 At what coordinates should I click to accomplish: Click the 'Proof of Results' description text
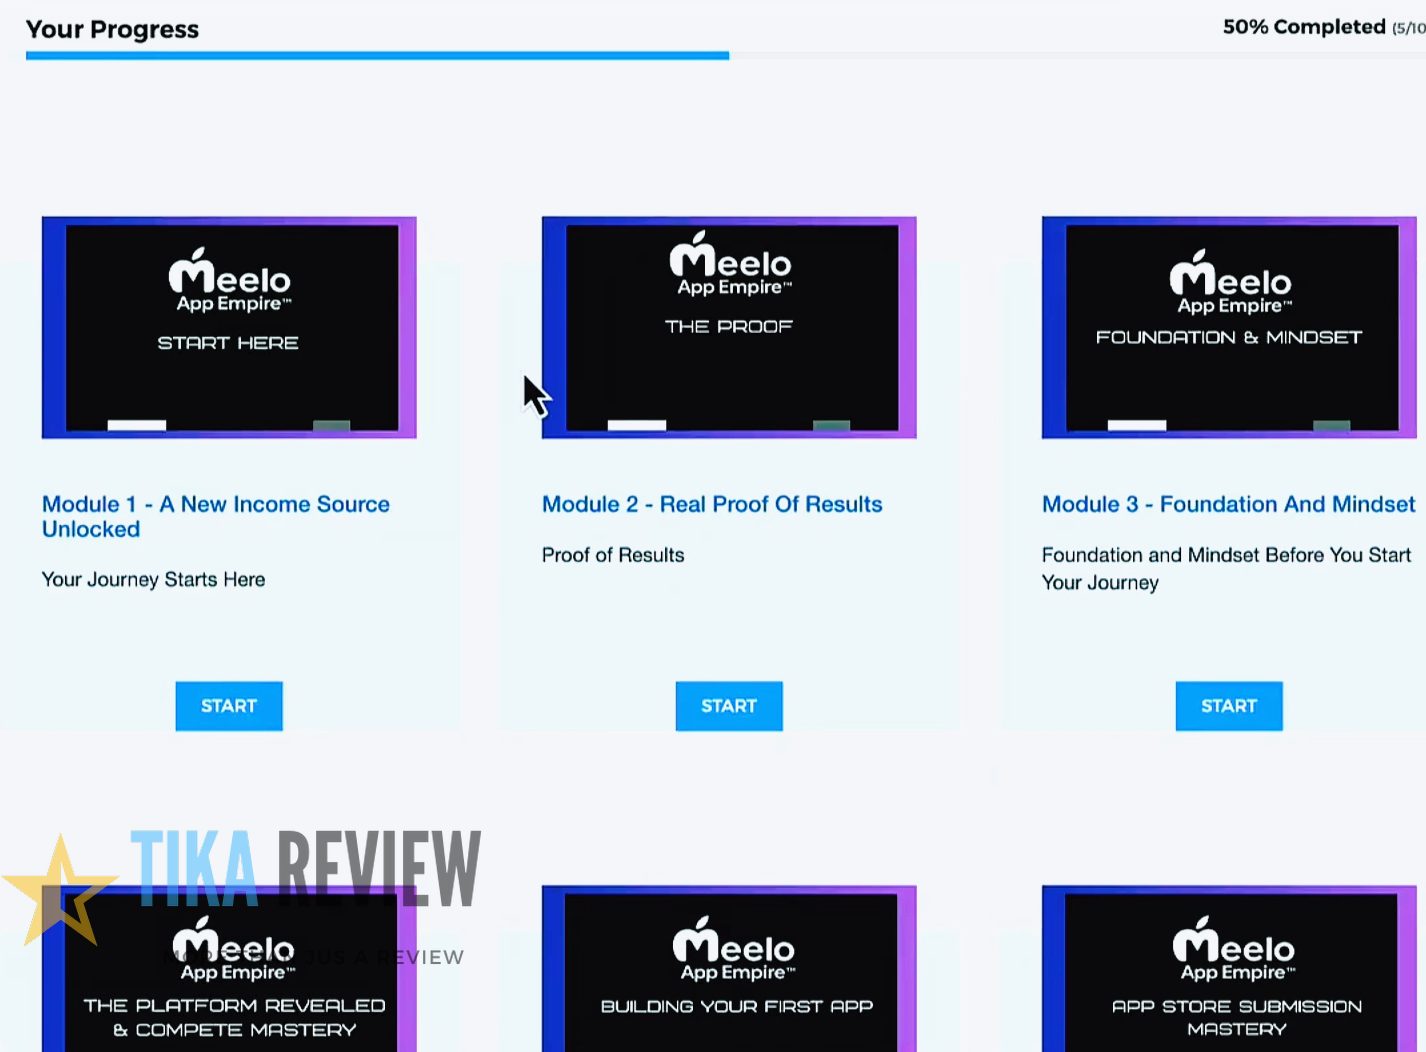click(x=613, y=555)
